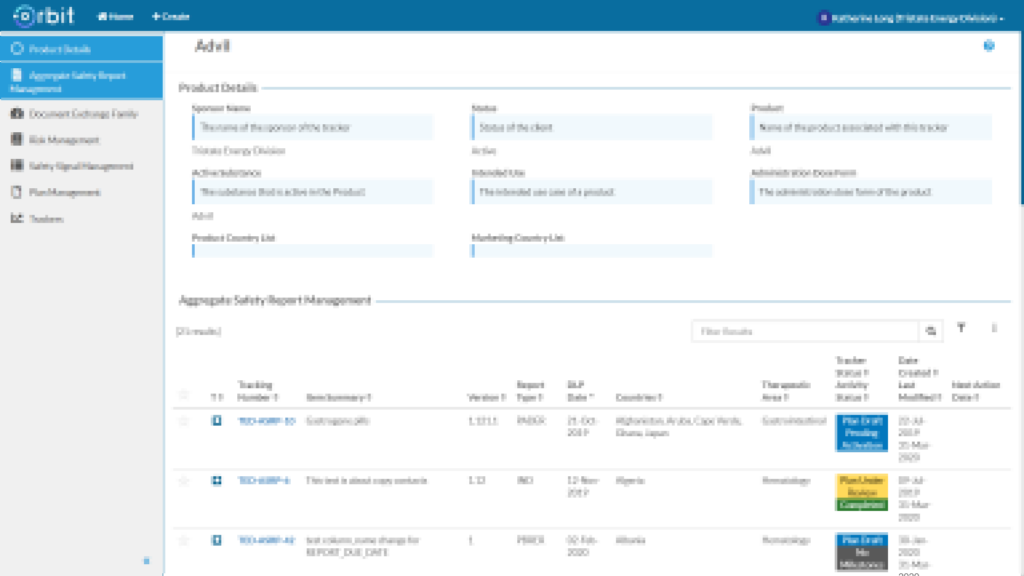Open the tracking number link in IND row
Image resolution: width=1024 pixels, height=576 pixels.
tap(264, 481)
